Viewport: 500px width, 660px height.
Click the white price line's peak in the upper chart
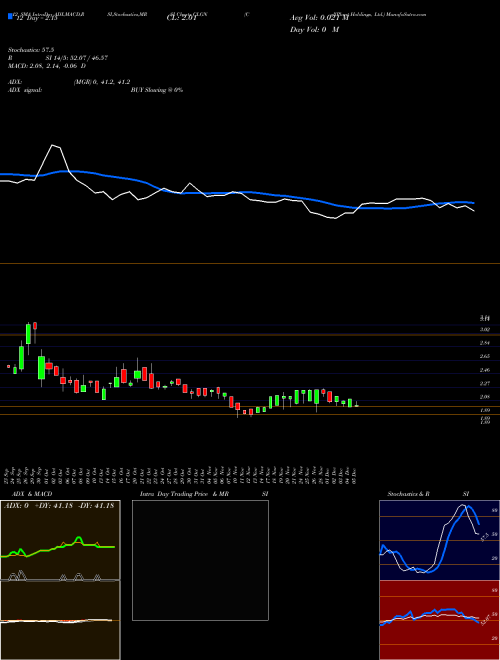coord(53,145)
